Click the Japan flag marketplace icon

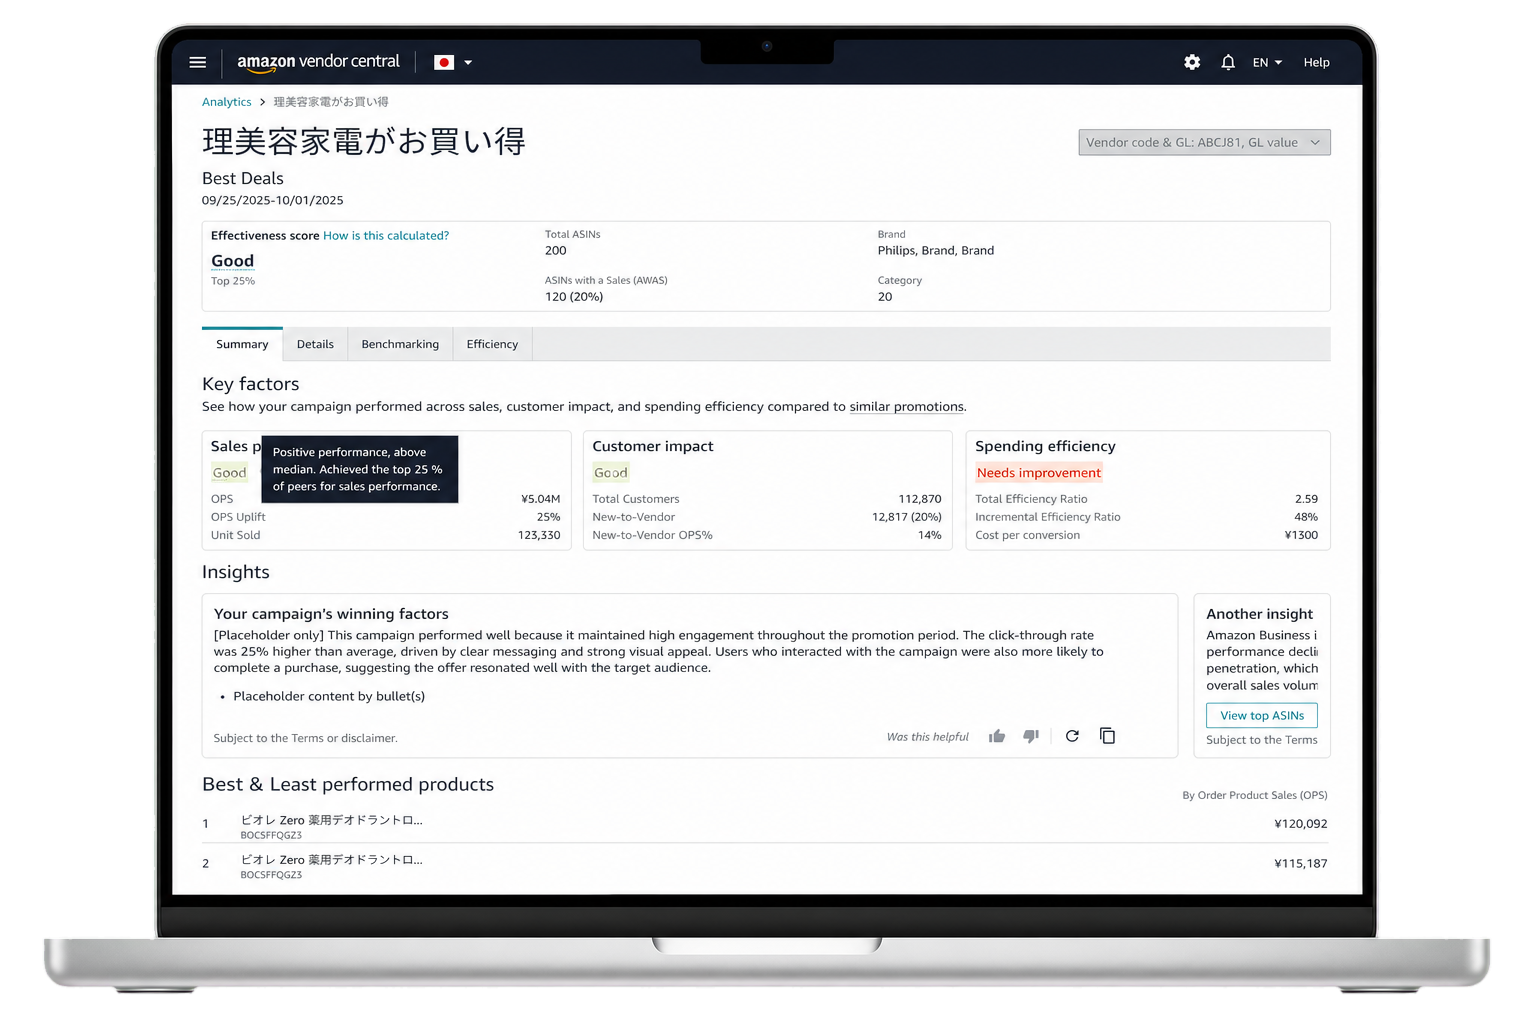click(444, 62)
